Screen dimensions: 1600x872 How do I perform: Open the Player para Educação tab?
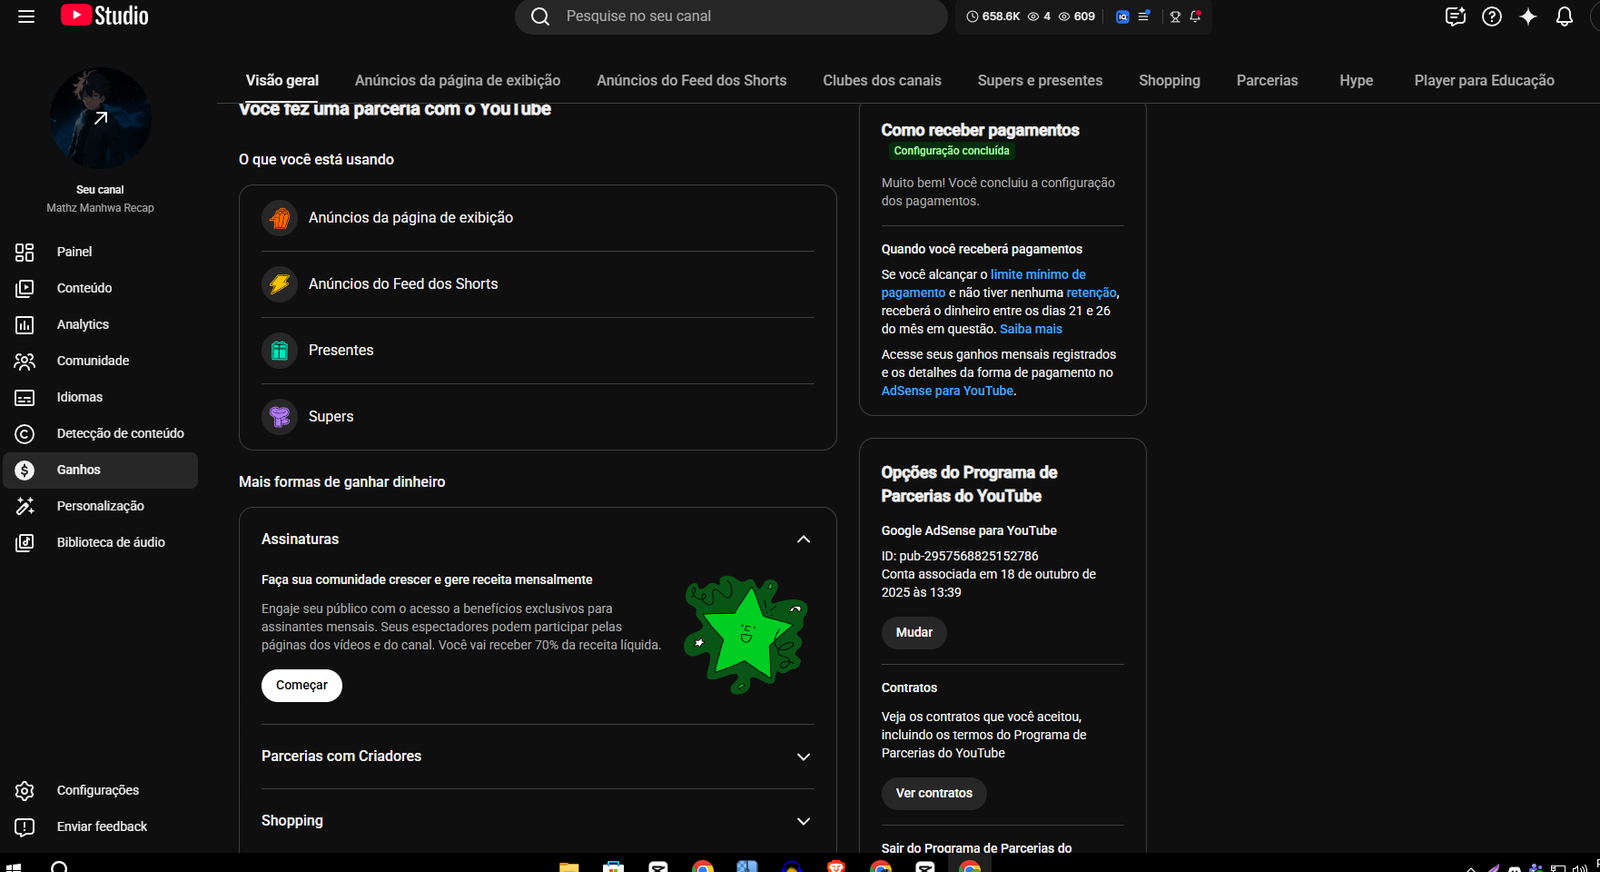tap(1484, 80)
